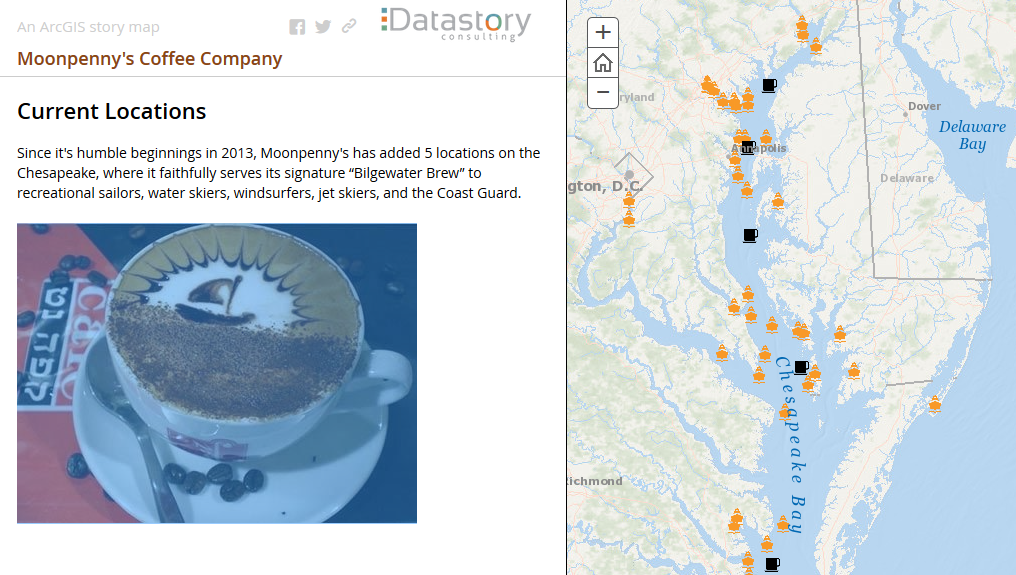Screen dimensions: 1016x575
Task: Copy short link chain icon
Action: point(349,27)
